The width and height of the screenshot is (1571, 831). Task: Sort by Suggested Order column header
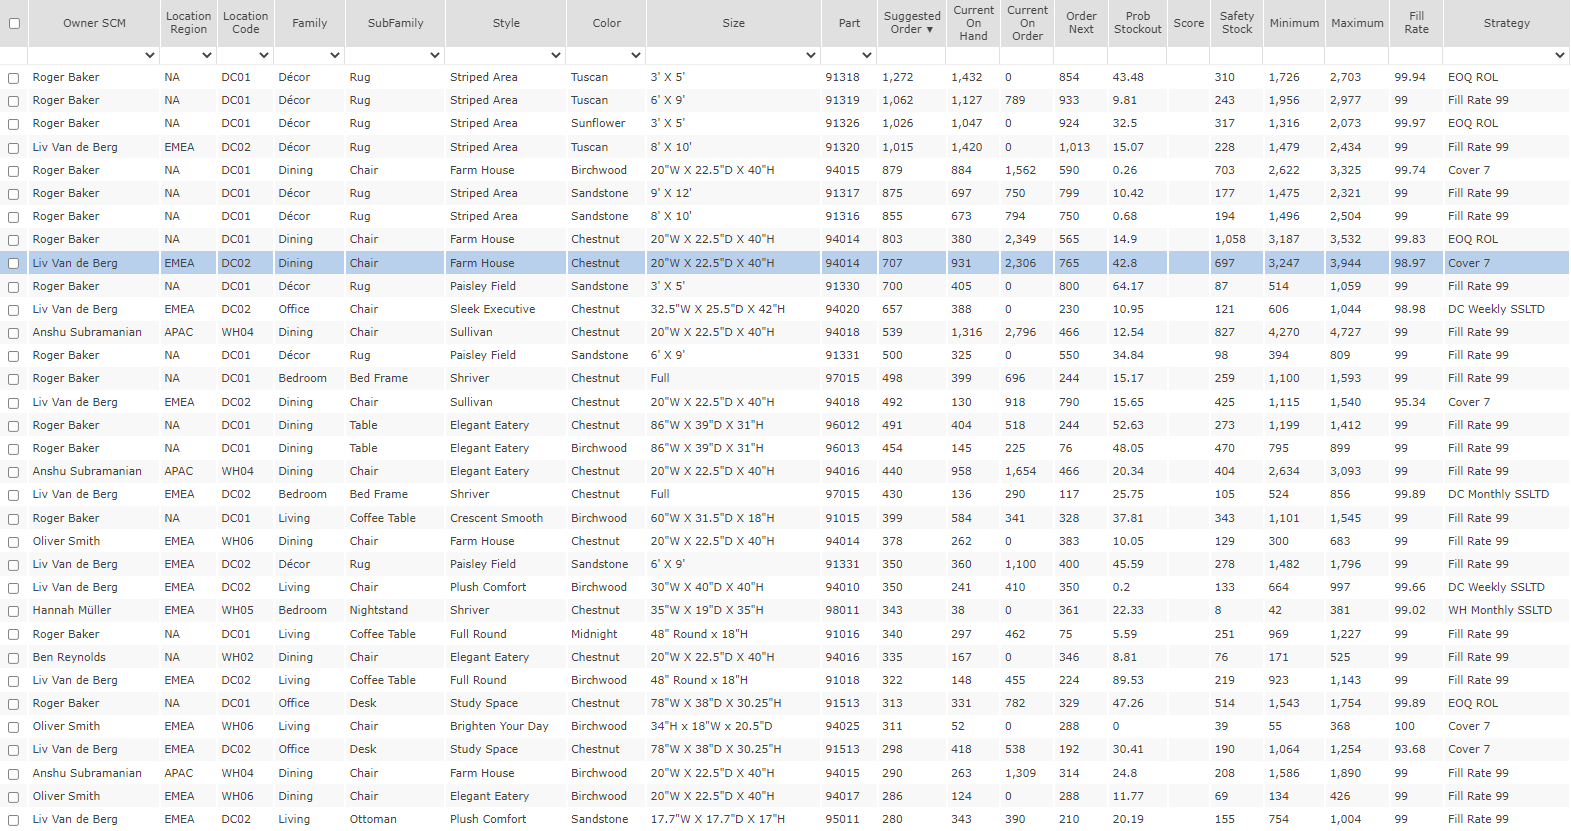pyautogui.click(x=911, y=23)
